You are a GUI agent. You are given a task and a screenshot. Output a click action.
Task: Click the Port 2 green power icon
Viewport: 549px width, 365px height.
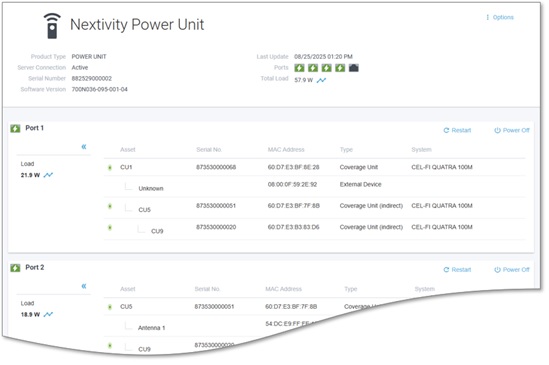(x=15, y=268)
